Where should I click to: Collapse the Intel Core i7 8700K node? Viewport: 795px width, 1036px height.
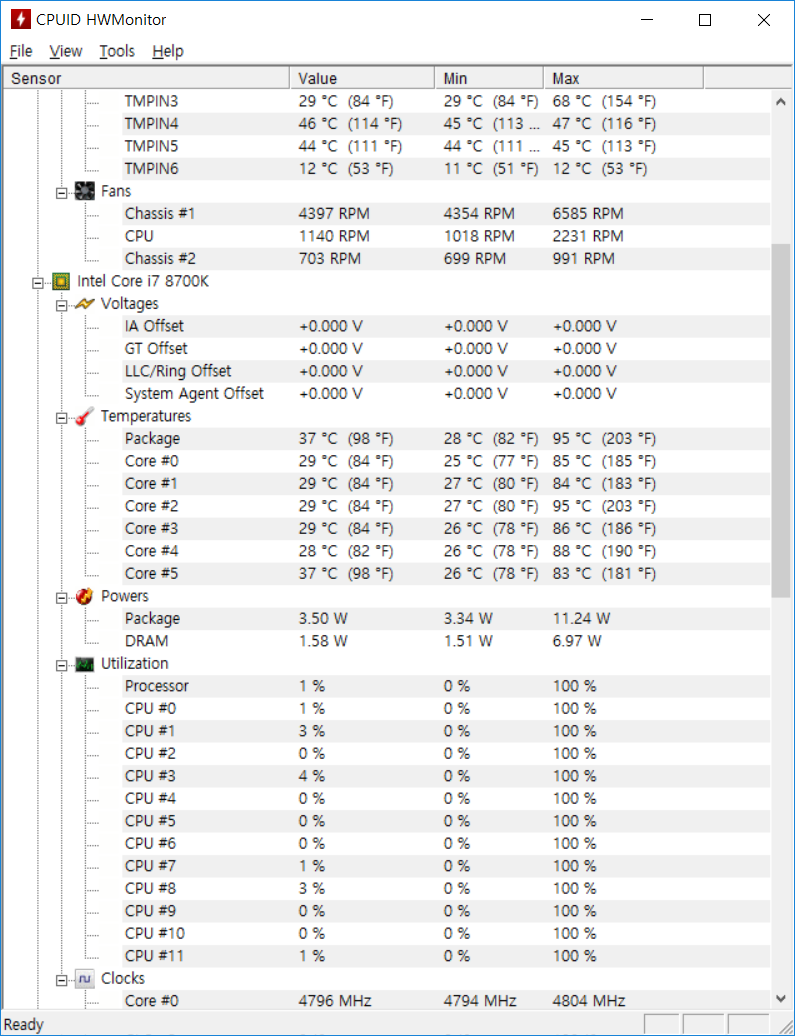pyautogui.click(x=38, y=282)
